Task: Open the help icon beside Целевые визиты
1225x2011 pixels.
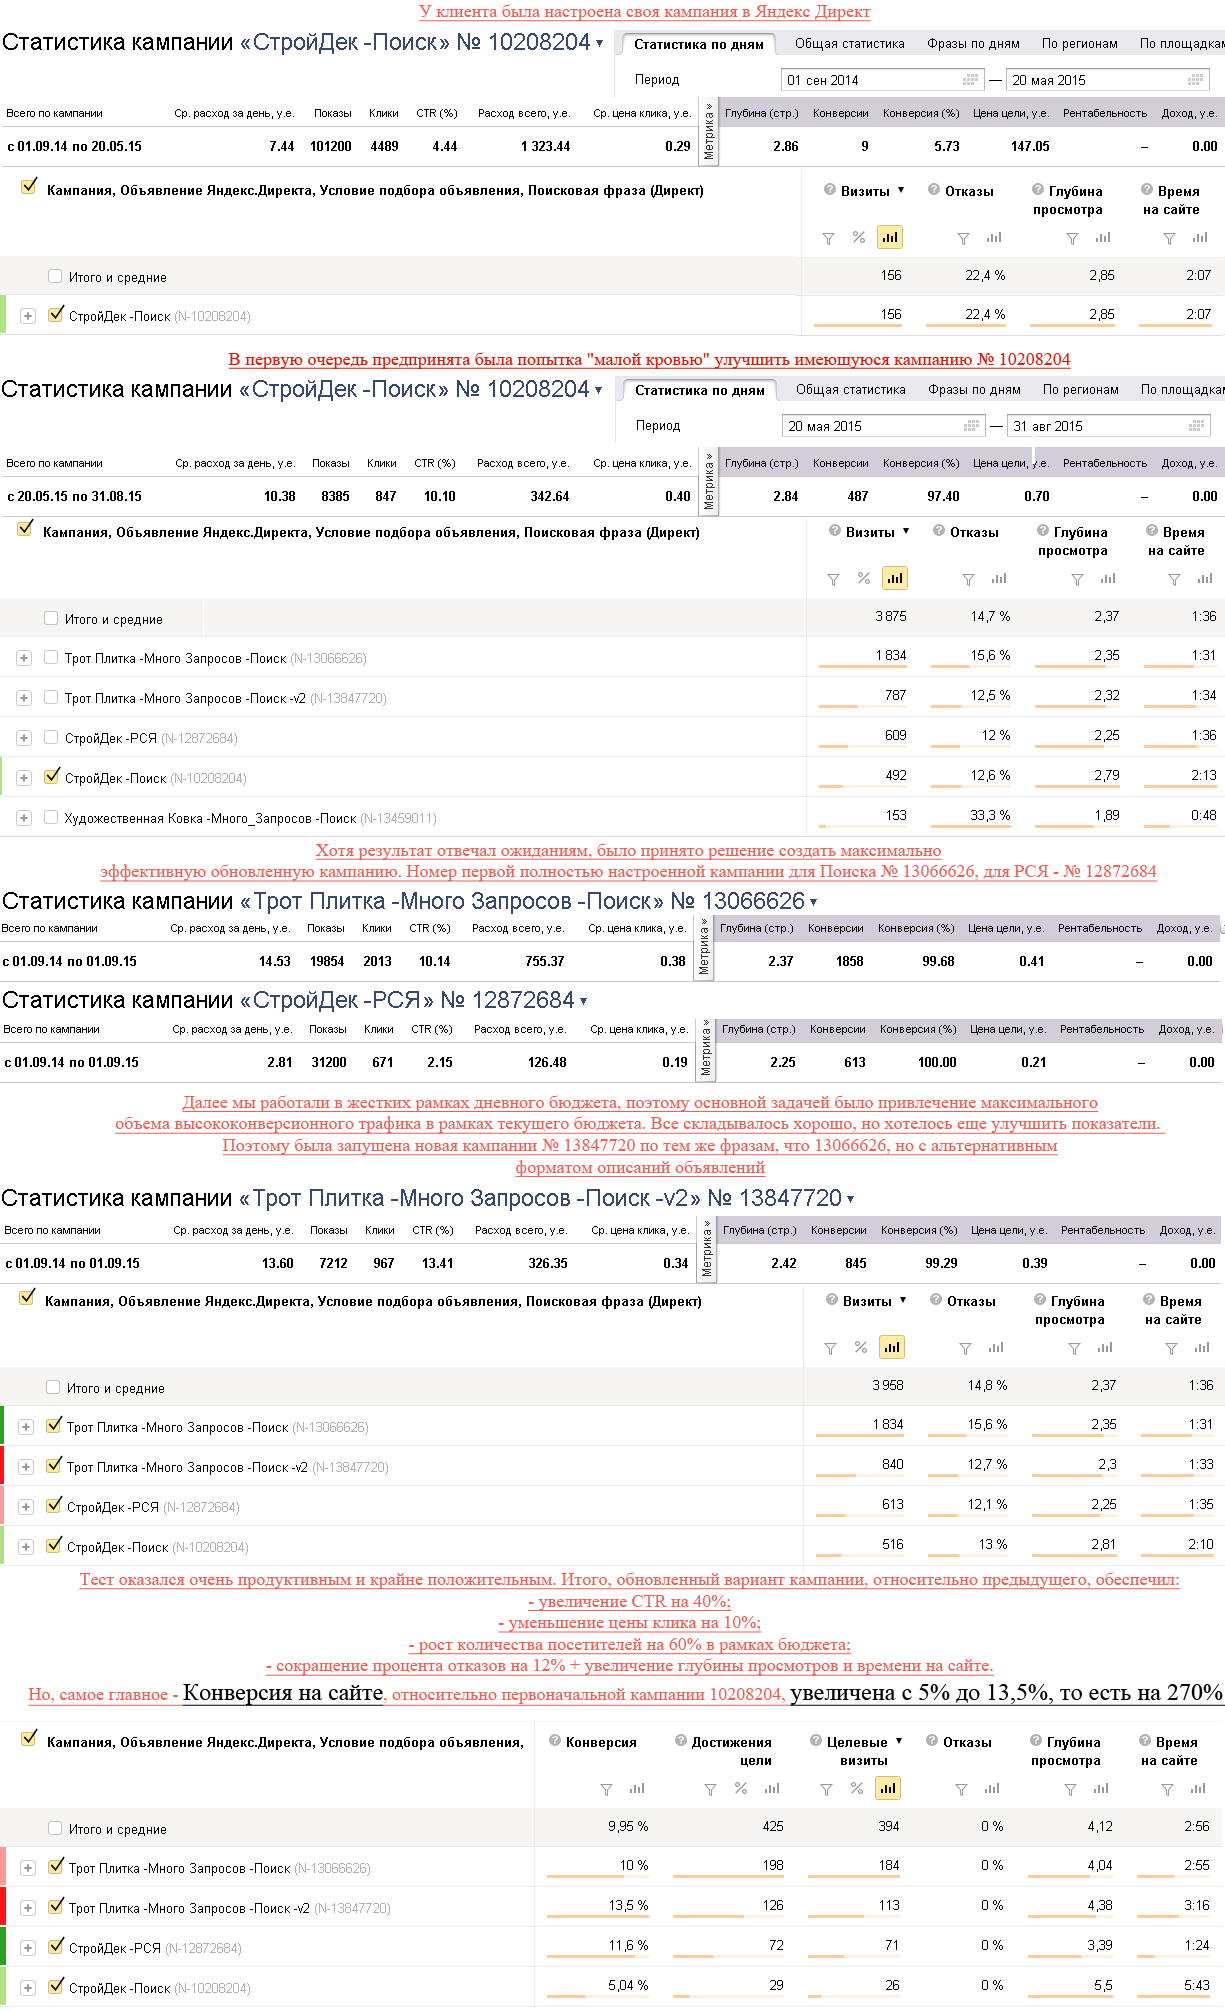Action: pos(816,1741)
